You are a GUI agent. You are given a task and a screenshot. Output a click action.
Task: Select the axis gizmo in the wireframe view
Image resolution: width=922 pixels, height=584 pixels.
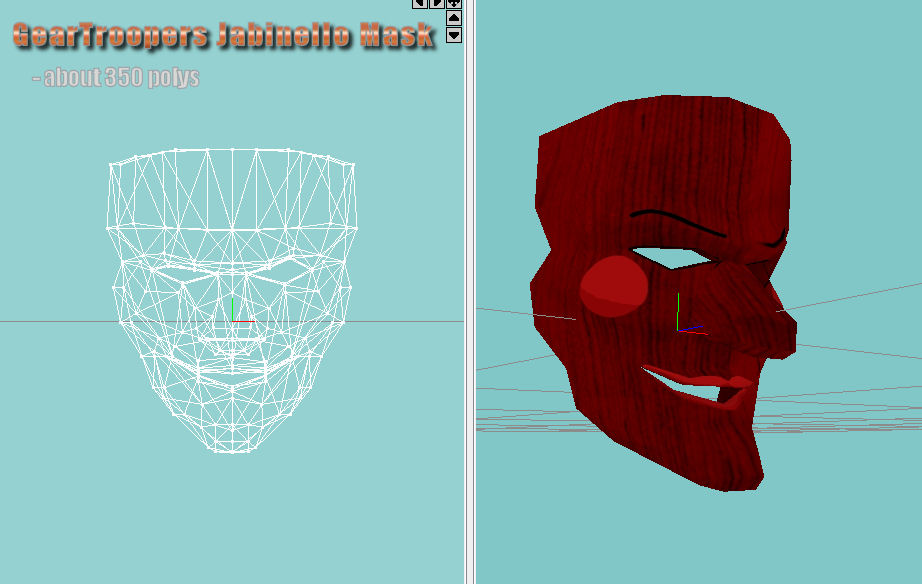point(232,311)
